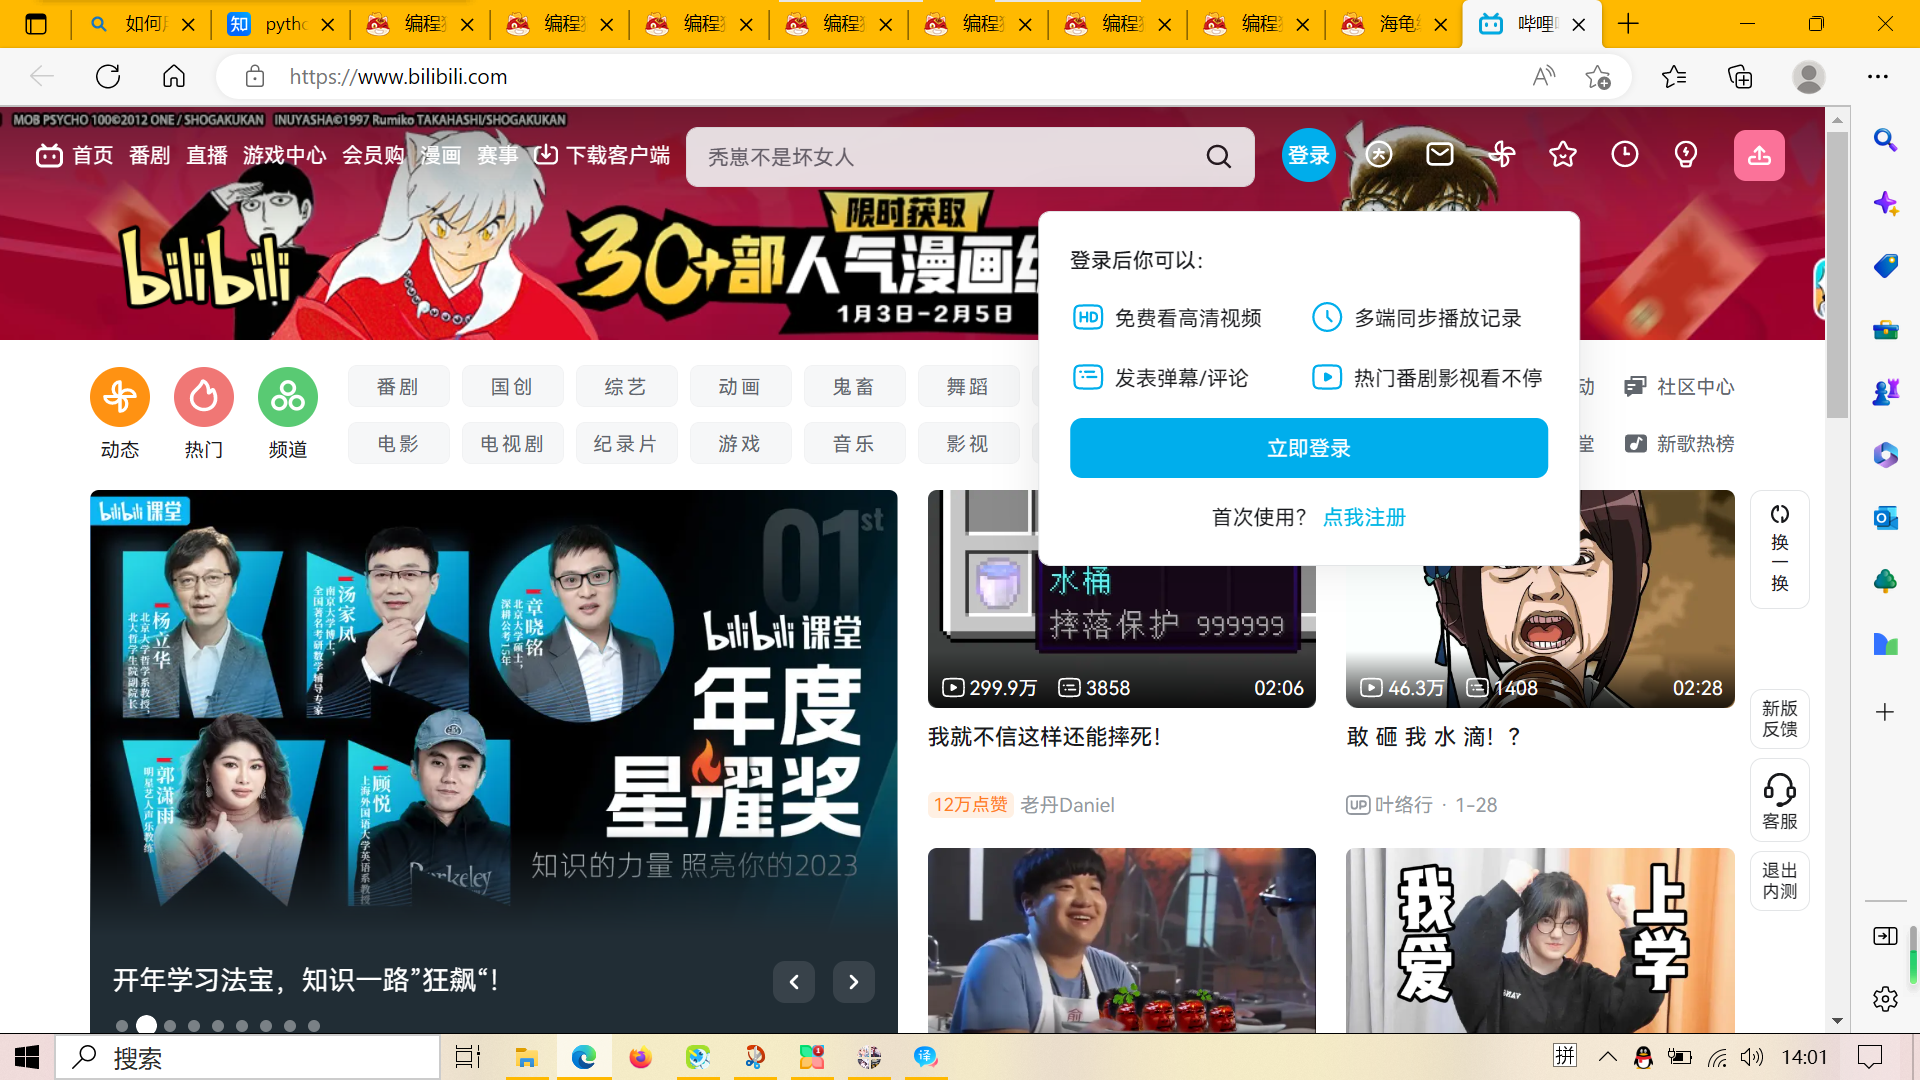Select the first carousel indicator dot
Viewport: 1920px width, 1080px height.
coord(122,1026)
